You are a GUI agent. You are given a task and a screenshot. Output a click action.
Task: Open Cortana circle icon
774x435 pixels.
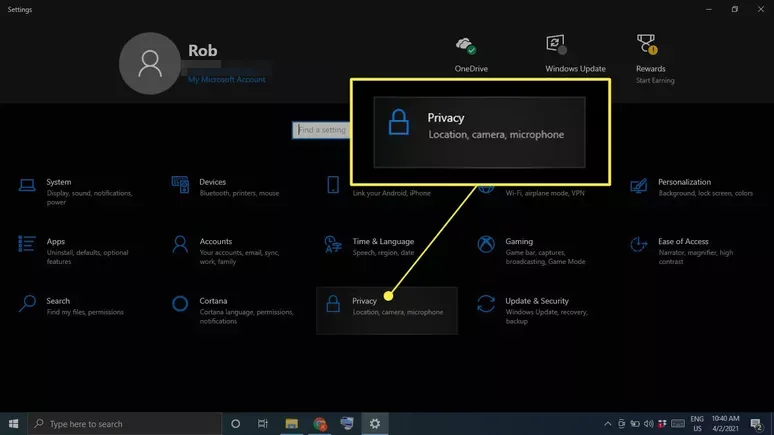coord(180,304)
